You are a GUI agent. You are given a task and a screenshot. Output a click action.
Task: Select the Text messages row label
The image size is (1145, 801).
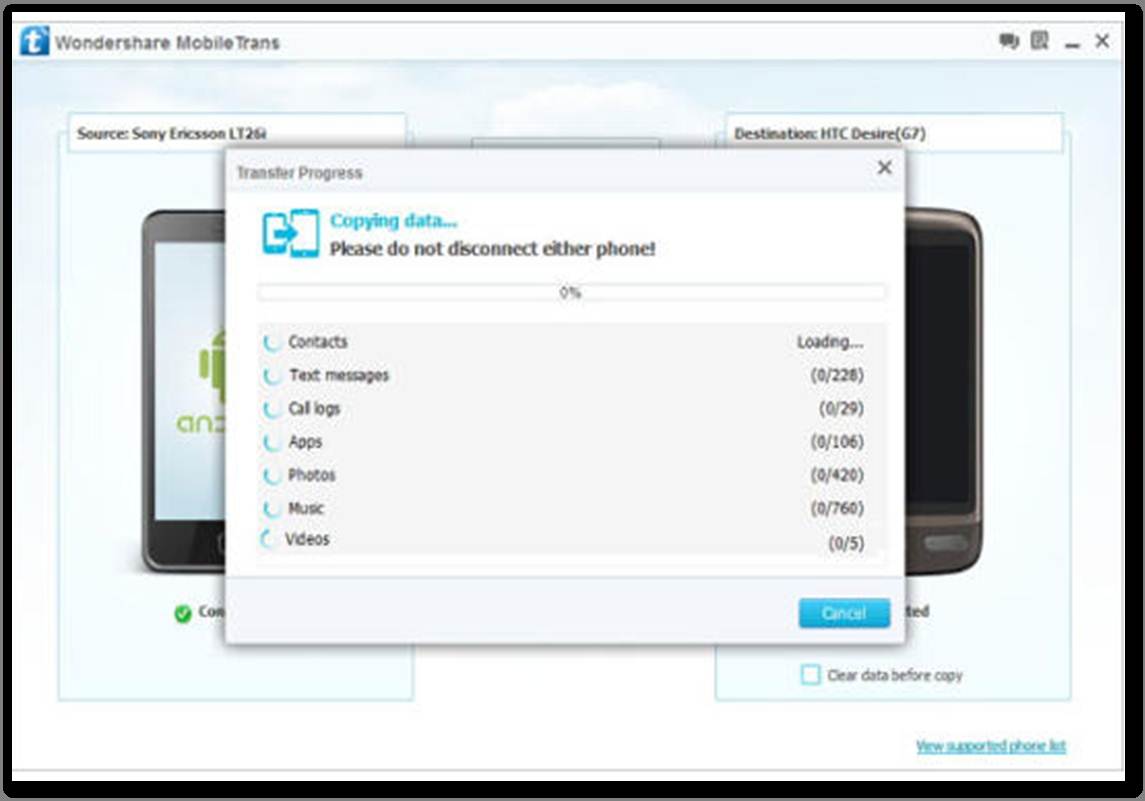click(339, 375)
